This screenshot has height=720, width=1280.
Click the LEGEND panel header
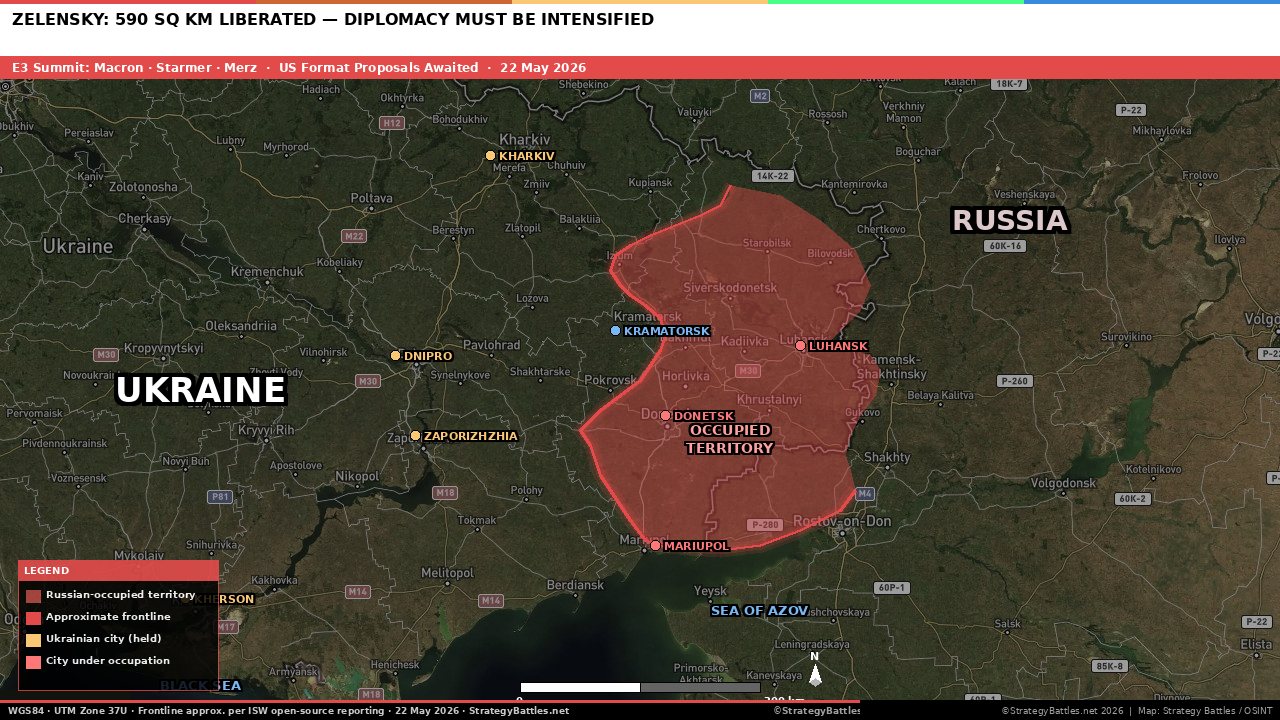pyautogui.click(x=118, y=571)
